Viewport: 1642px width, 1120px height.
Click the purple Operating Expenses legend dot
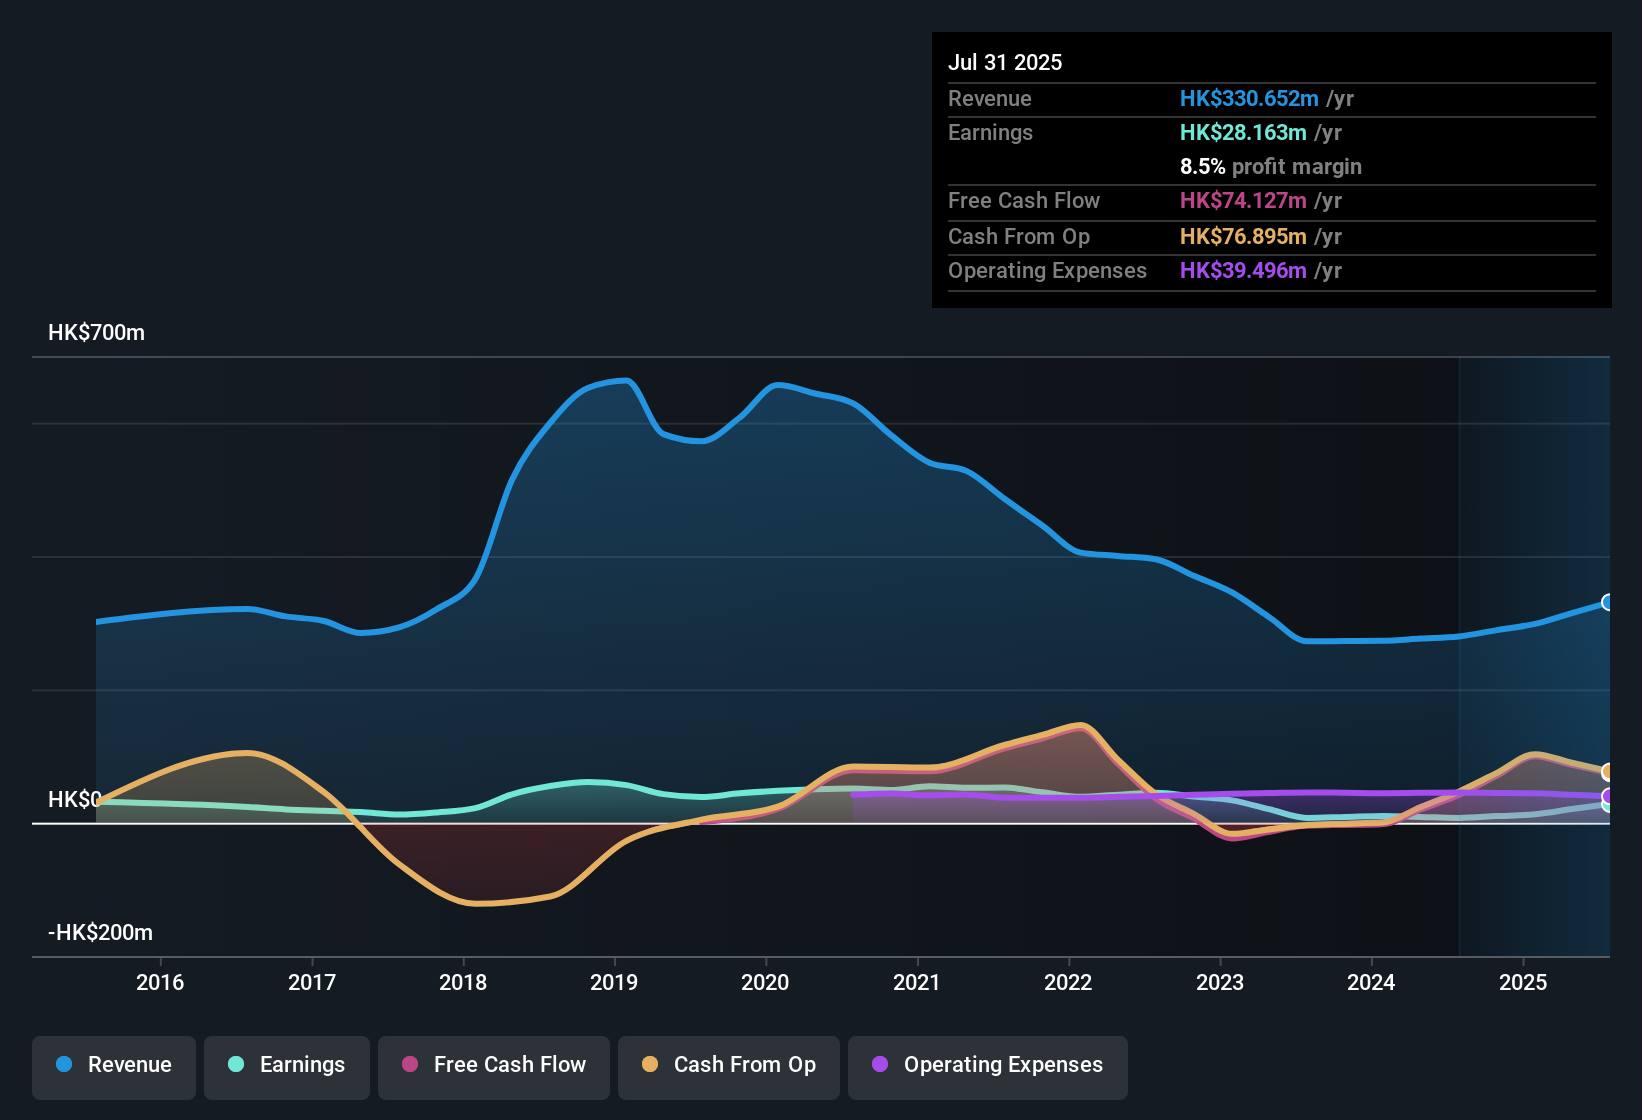click(x=878, y=1067)
